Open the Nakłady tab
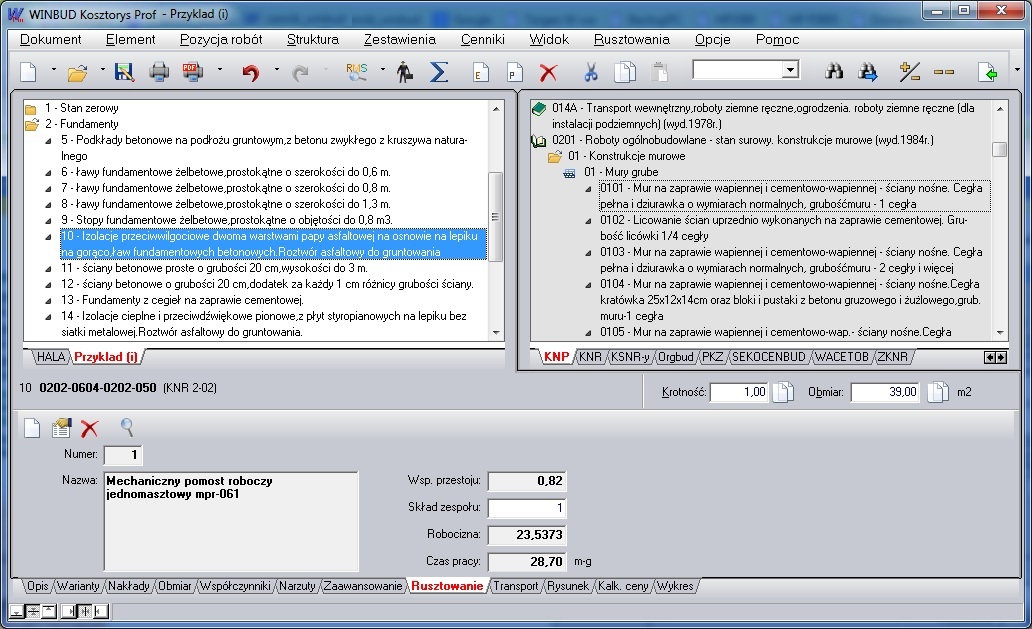The height and width of the screenshot is (629, 1032). click(x=128, y=586)
